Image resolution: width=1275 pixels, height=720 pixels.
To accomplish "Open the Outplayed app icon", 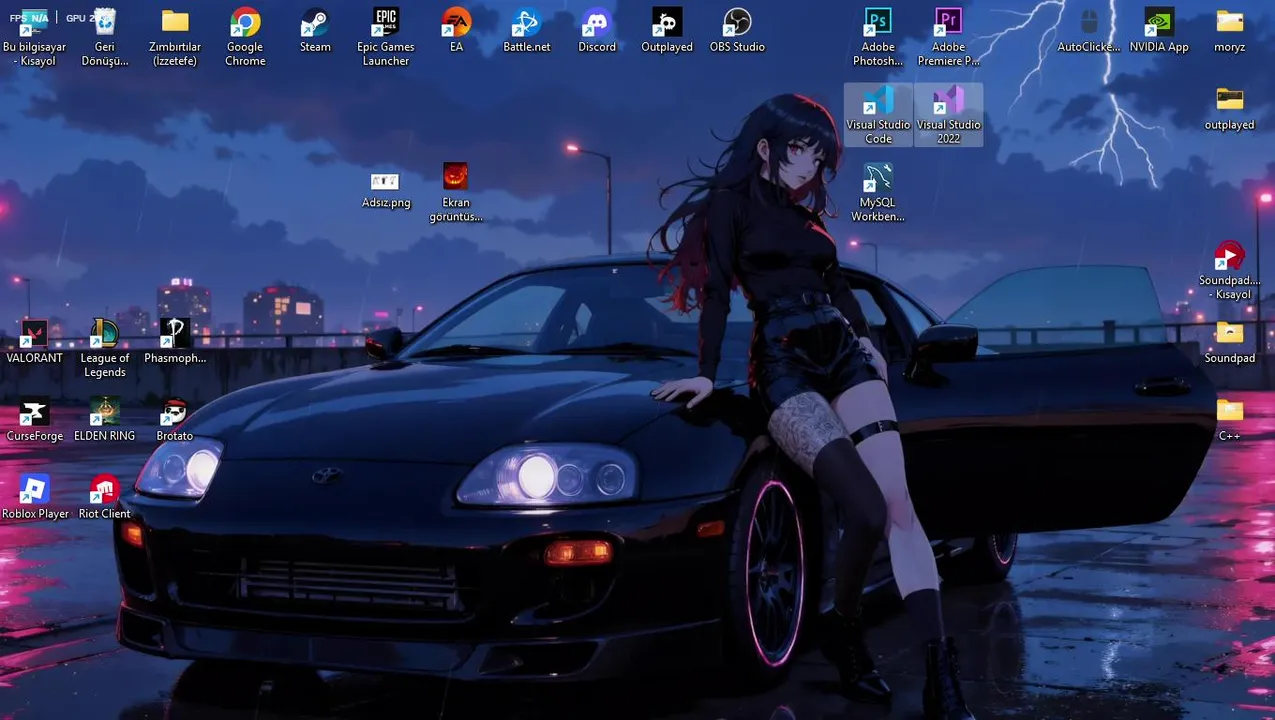I will pyautogui.click(x=667, y=30).
